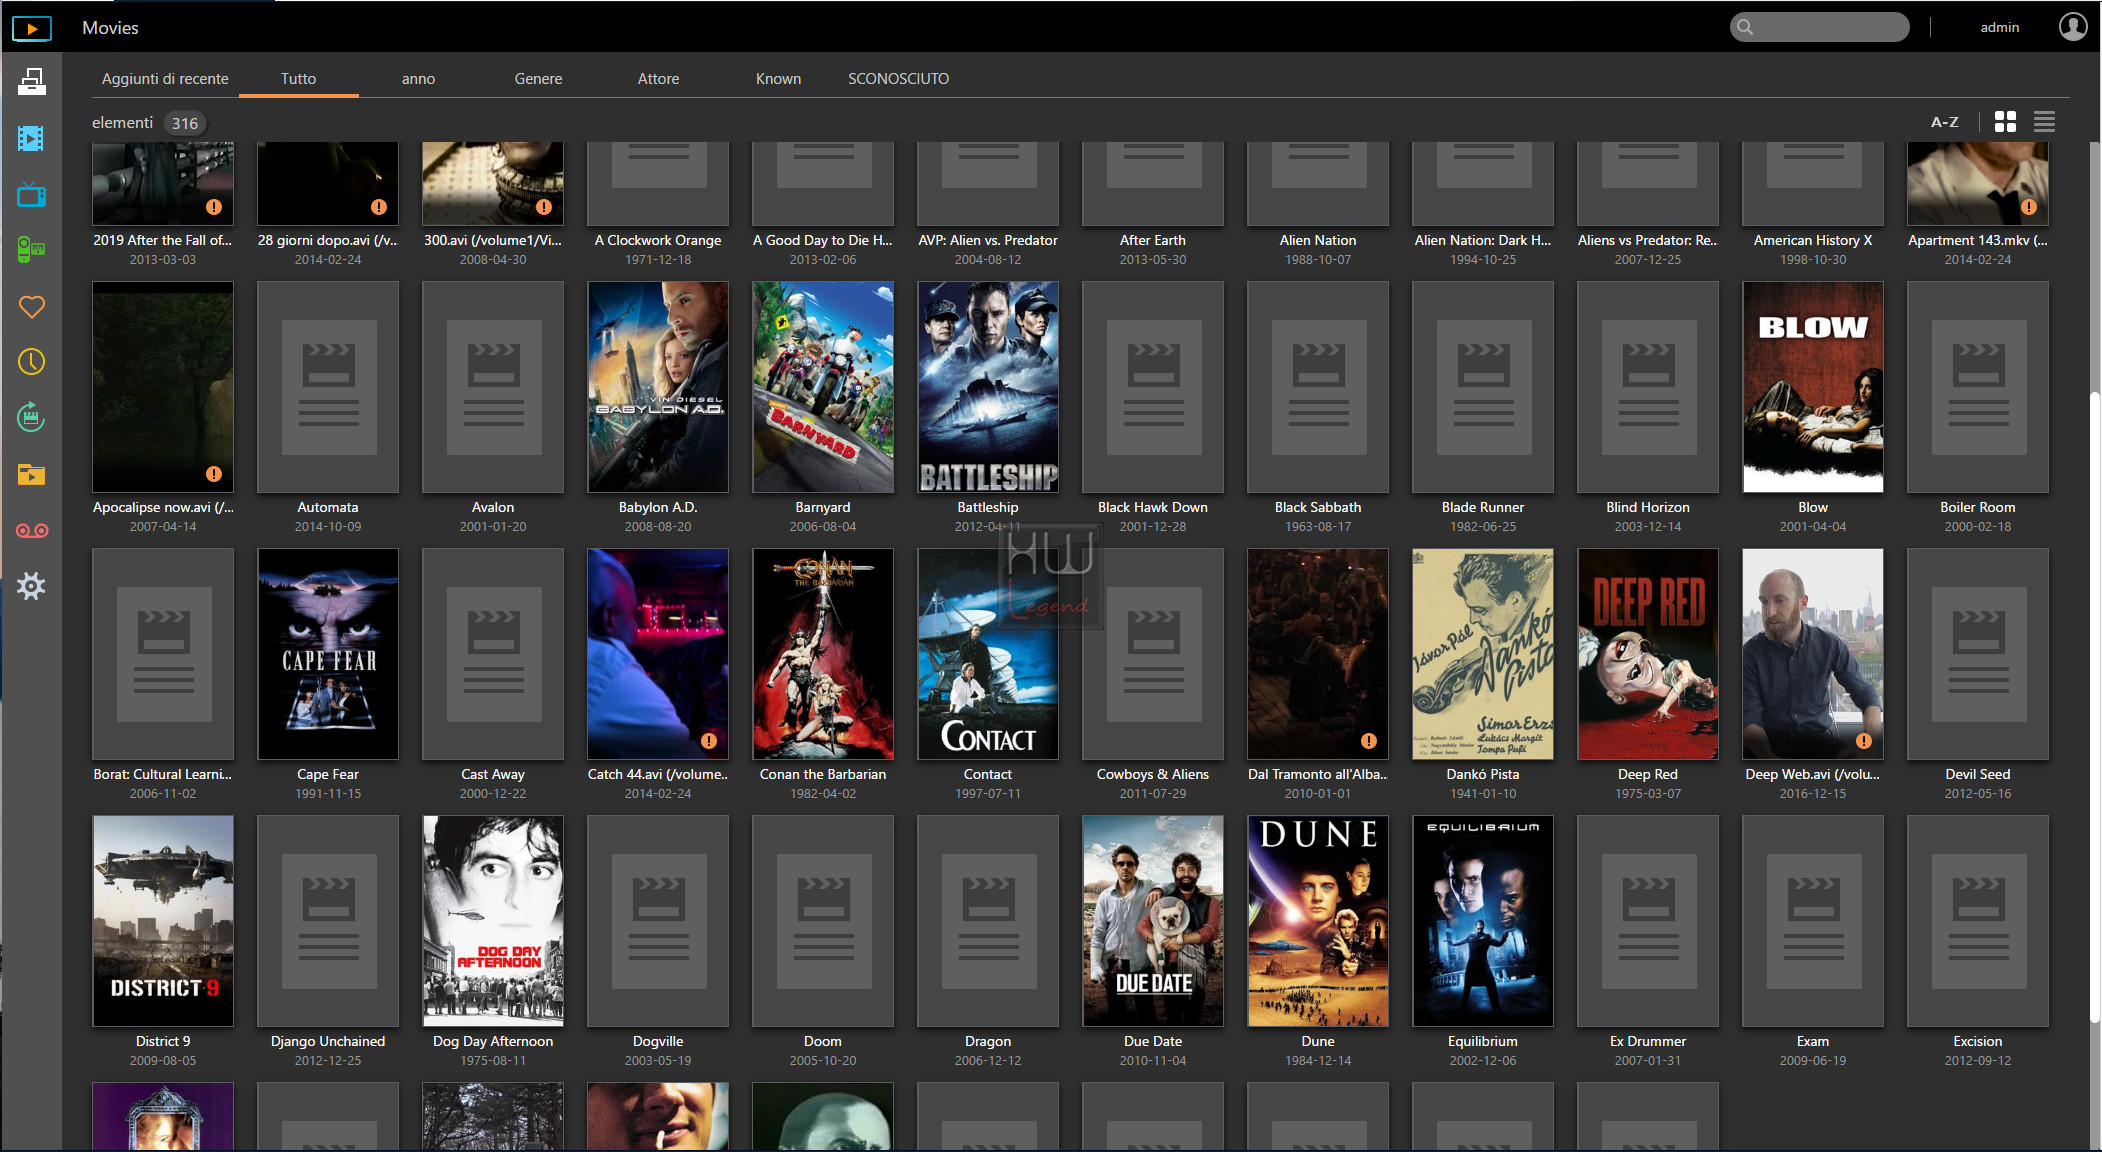
Task: Open Conan the Barbarian poster
Action: tap(823, 654)
